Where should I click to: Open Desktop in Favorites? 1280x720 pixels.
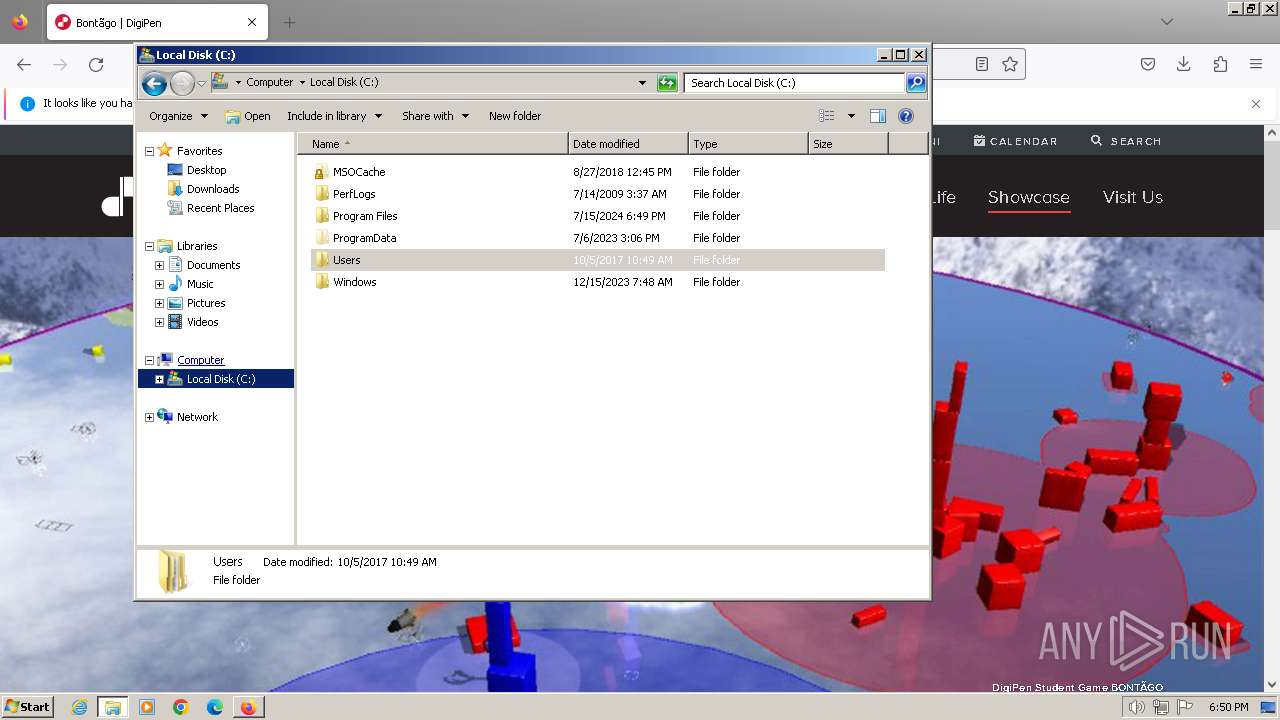[x=206, y=170]
